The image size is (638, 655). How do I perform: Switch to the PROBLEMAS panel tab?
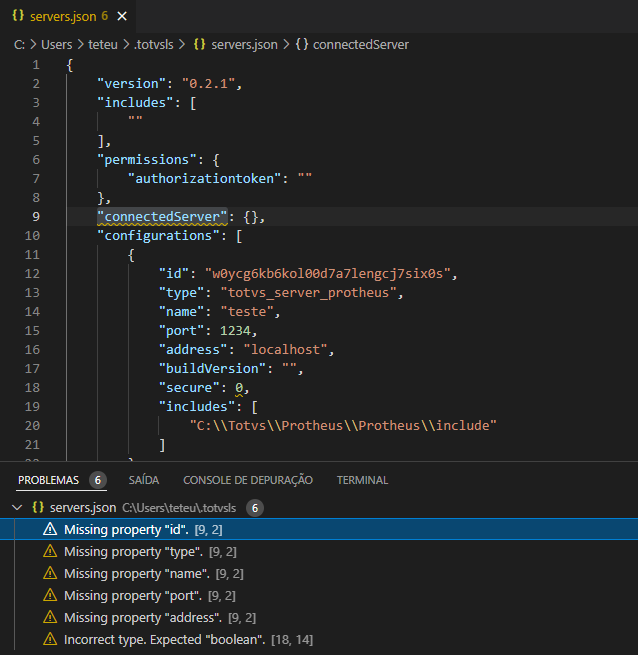point(48,480)
